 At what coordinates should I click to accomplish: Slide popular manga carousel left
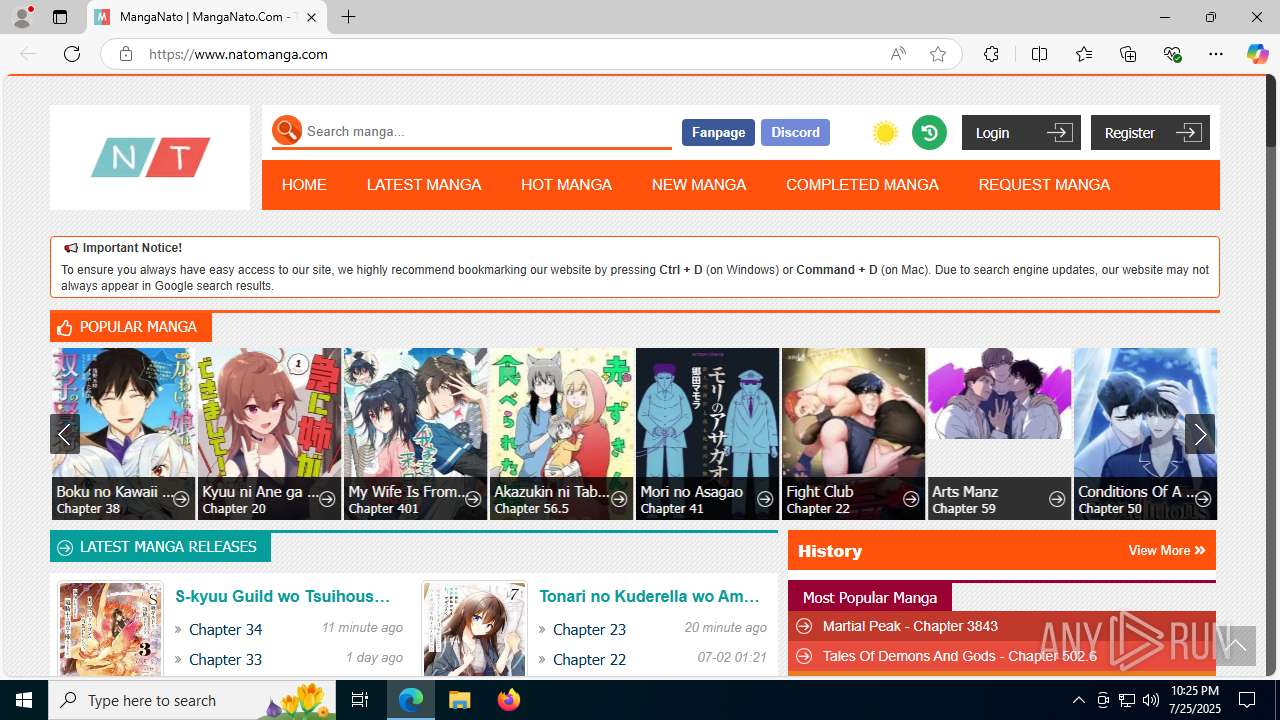[64, 434]
